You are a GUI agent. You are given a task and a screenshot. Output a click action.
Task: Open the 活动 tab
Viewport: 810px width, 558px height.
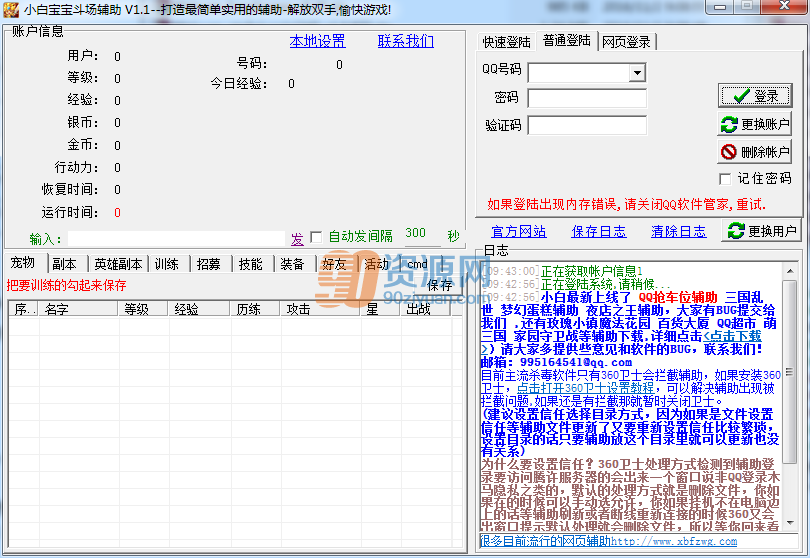point(377,264)
